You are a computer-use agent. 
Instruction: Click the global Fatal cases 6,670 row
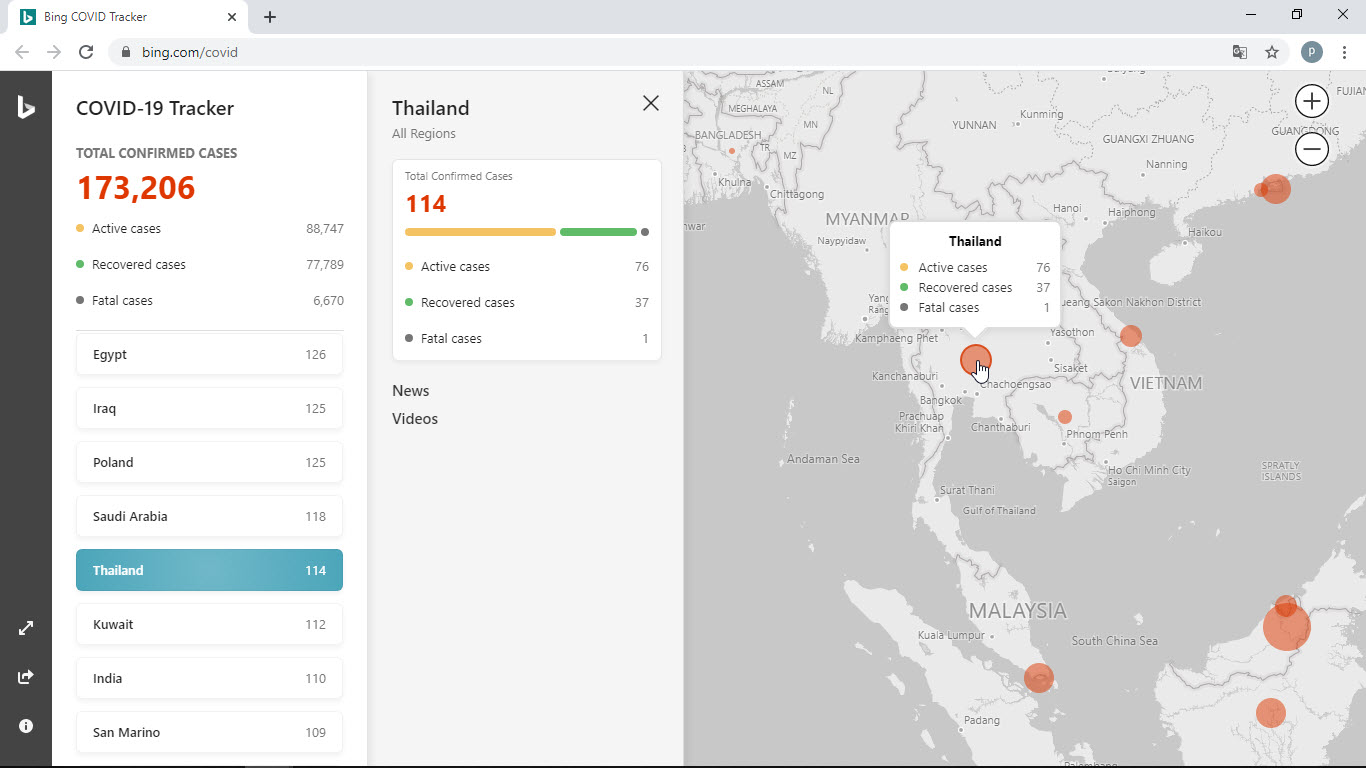[210, 301]
